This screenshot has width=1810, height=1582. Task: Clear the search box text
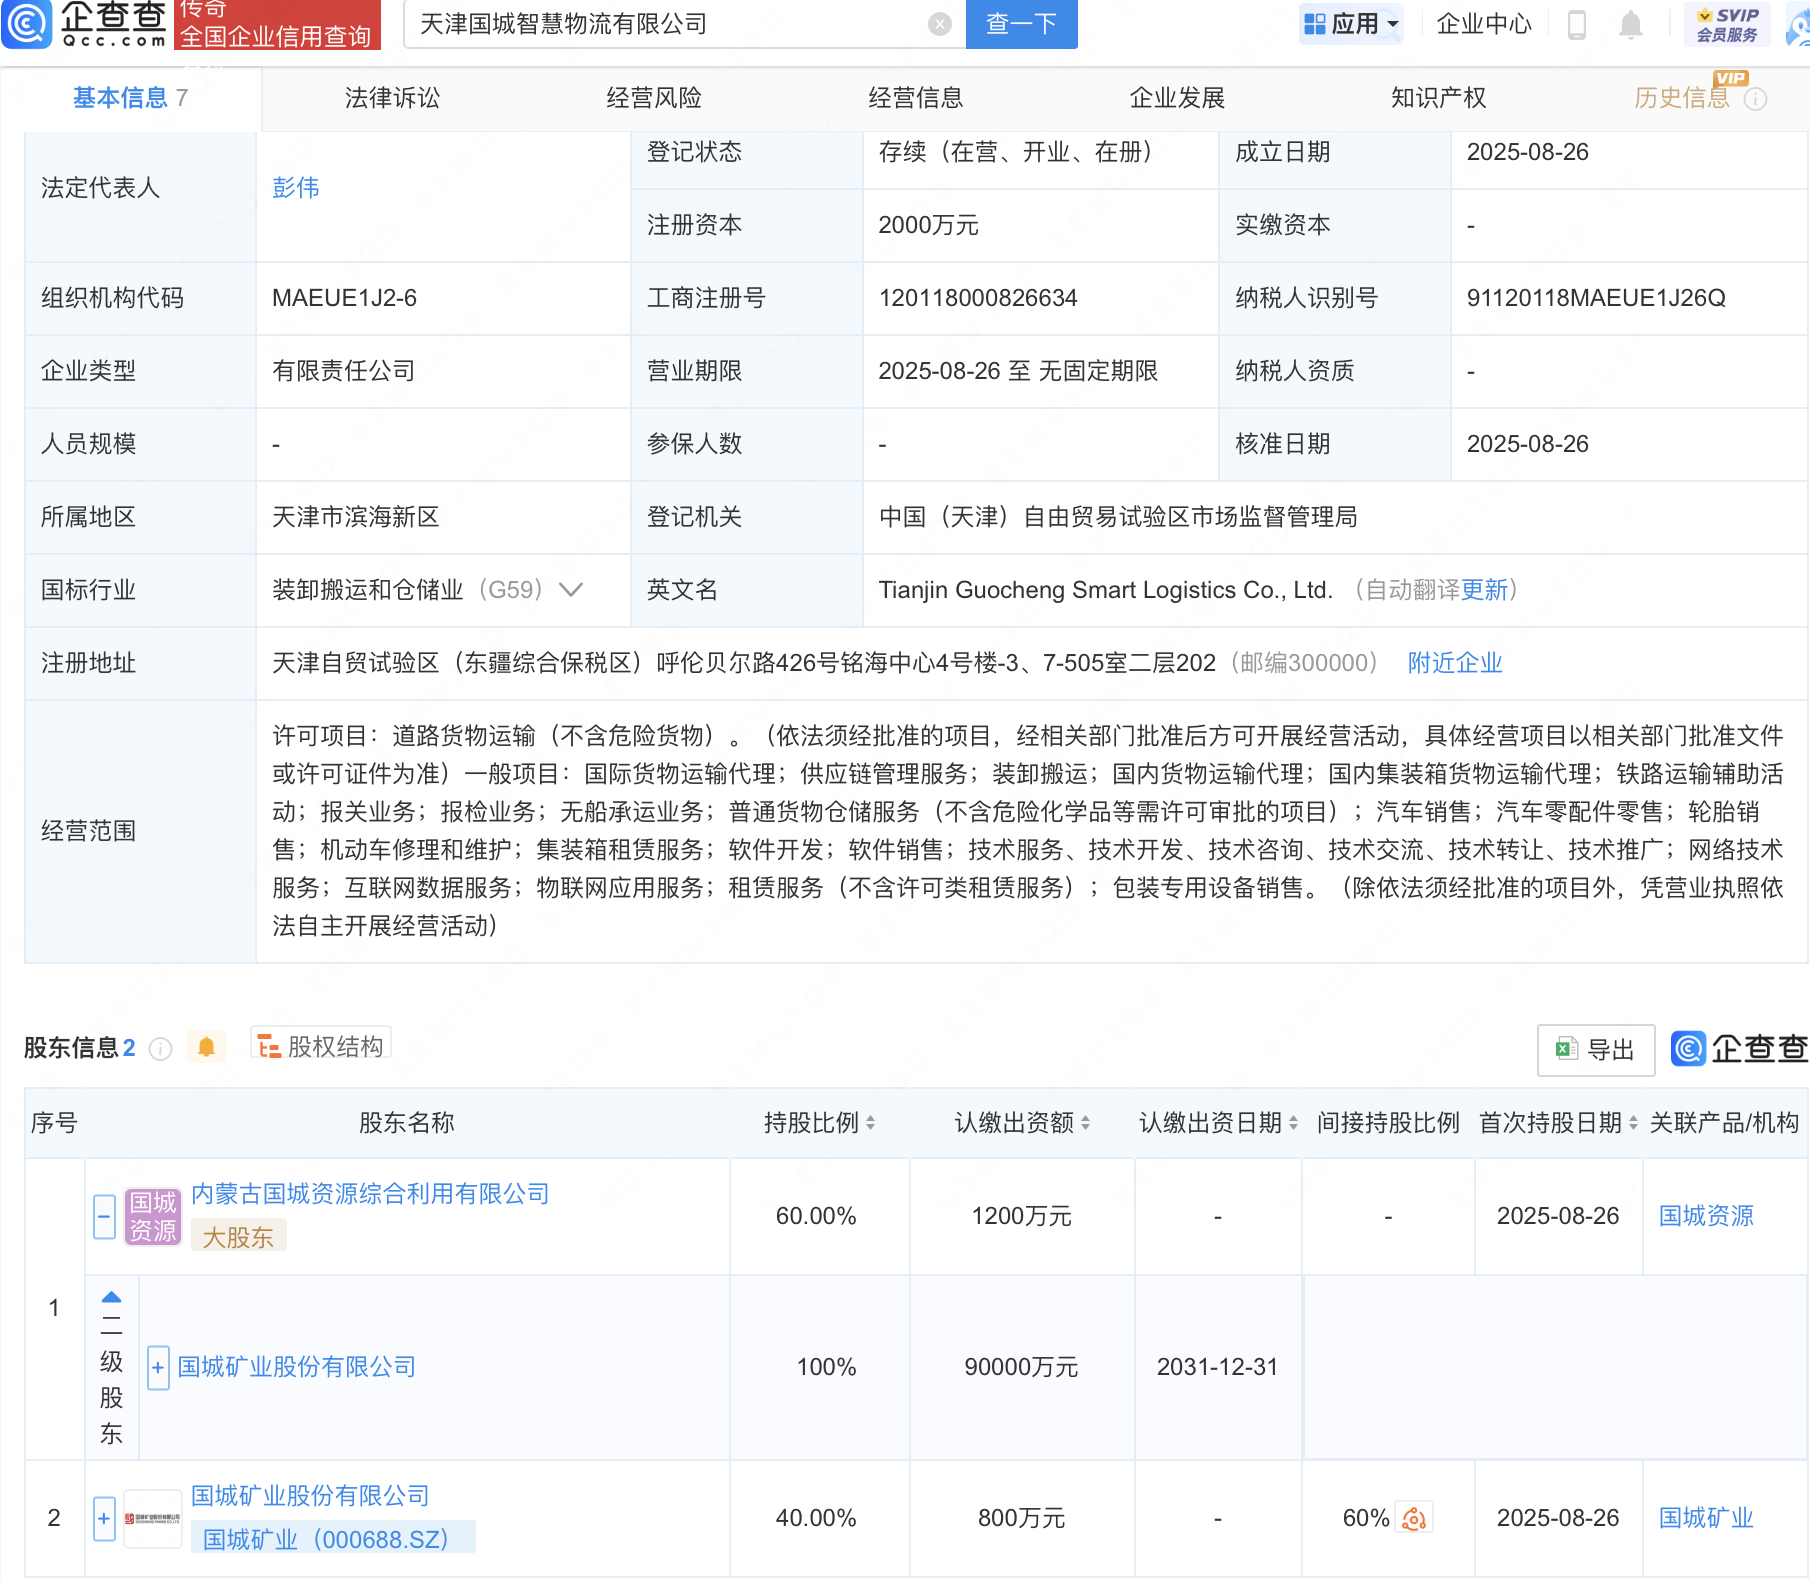coord(939,24)
